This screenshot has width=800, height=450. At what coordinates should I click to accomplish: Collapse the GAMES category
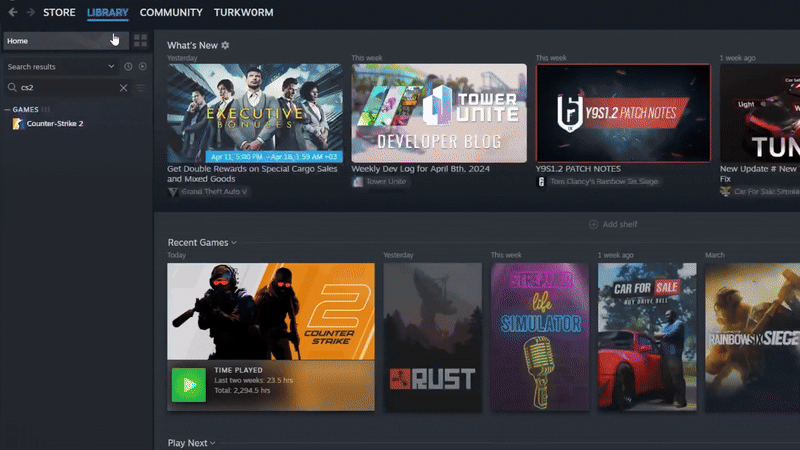click(7, 110)
